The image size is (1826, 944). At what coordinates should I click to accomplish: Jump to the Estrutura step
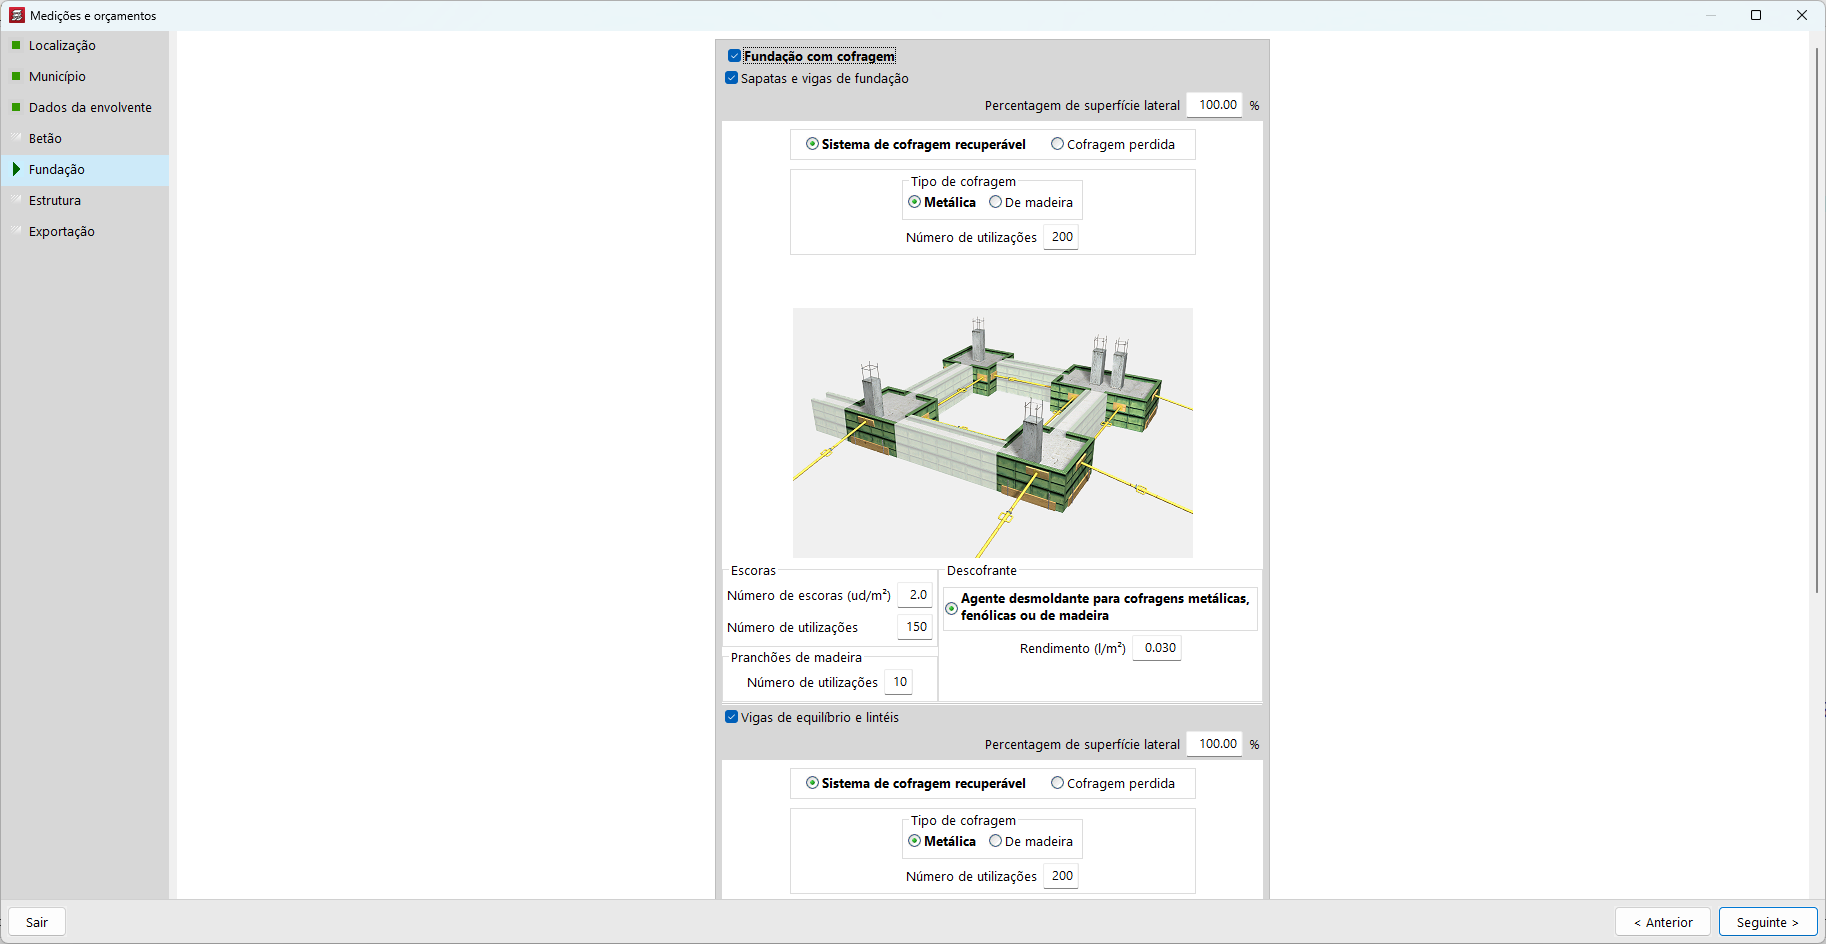coord(85,201)
